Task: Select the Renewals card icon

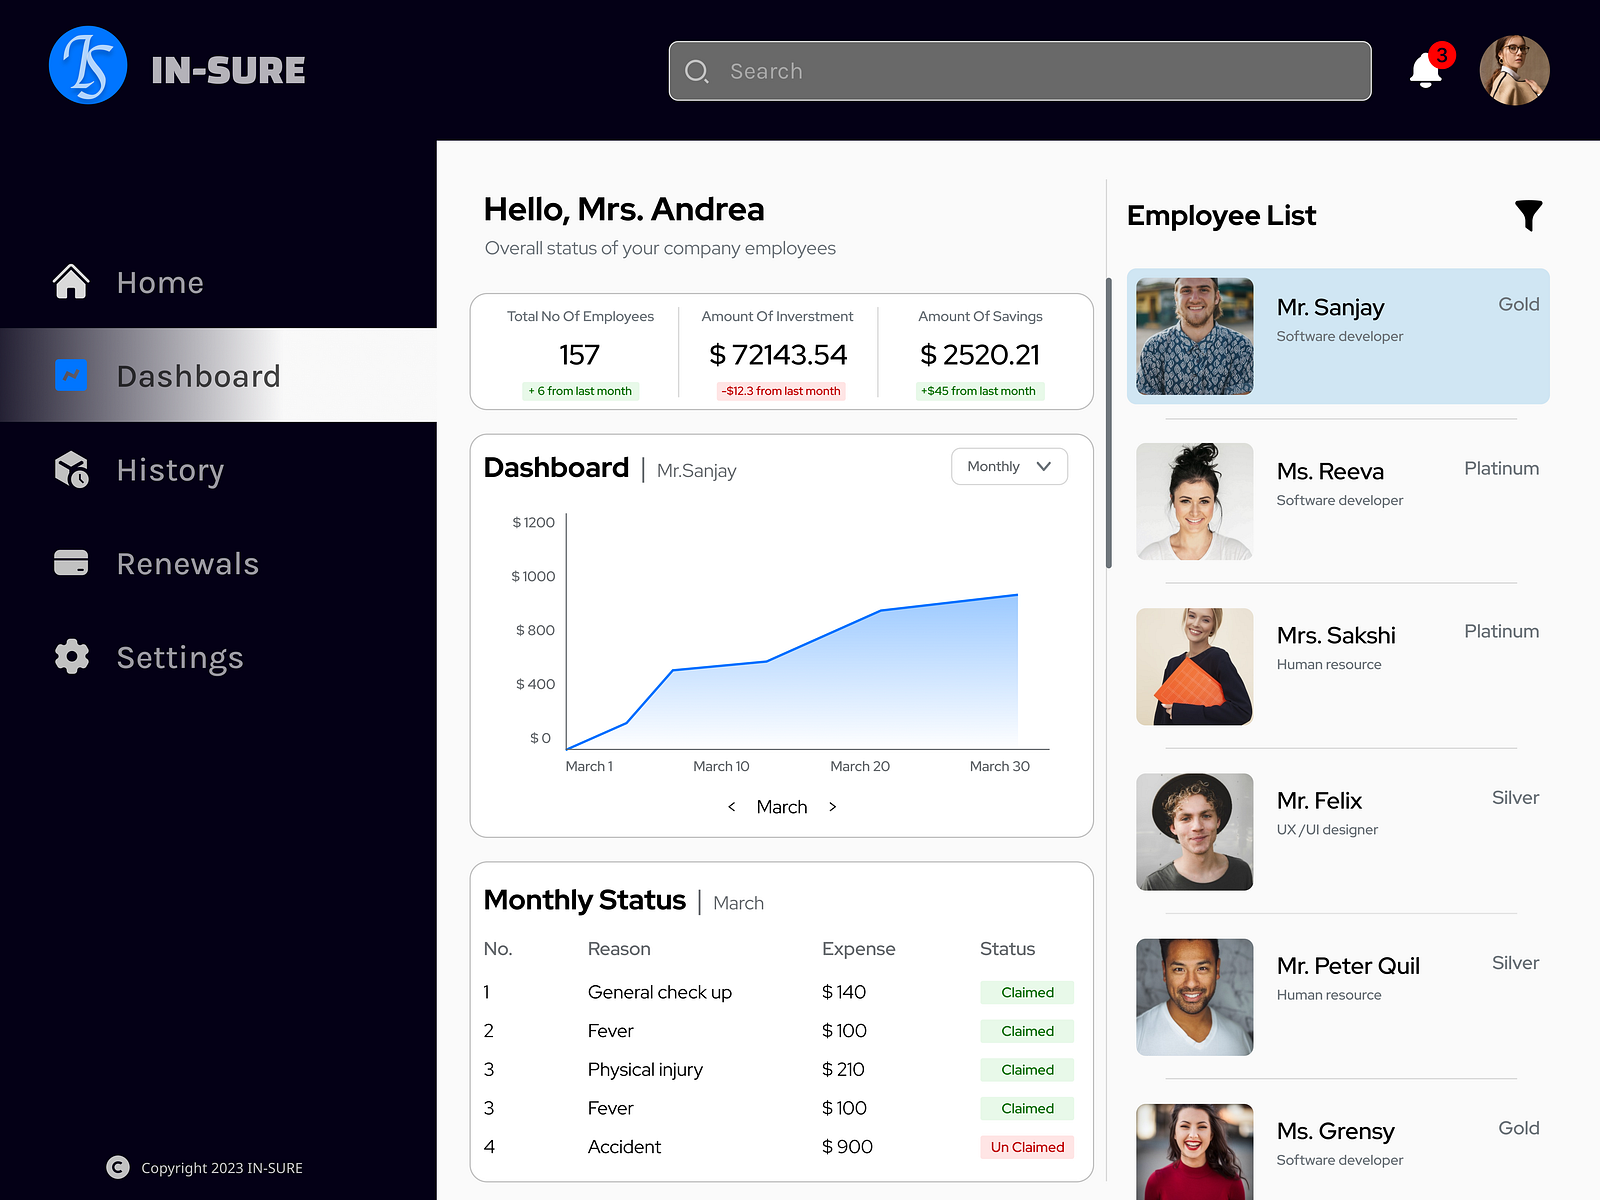Action: tap(71, 562)
